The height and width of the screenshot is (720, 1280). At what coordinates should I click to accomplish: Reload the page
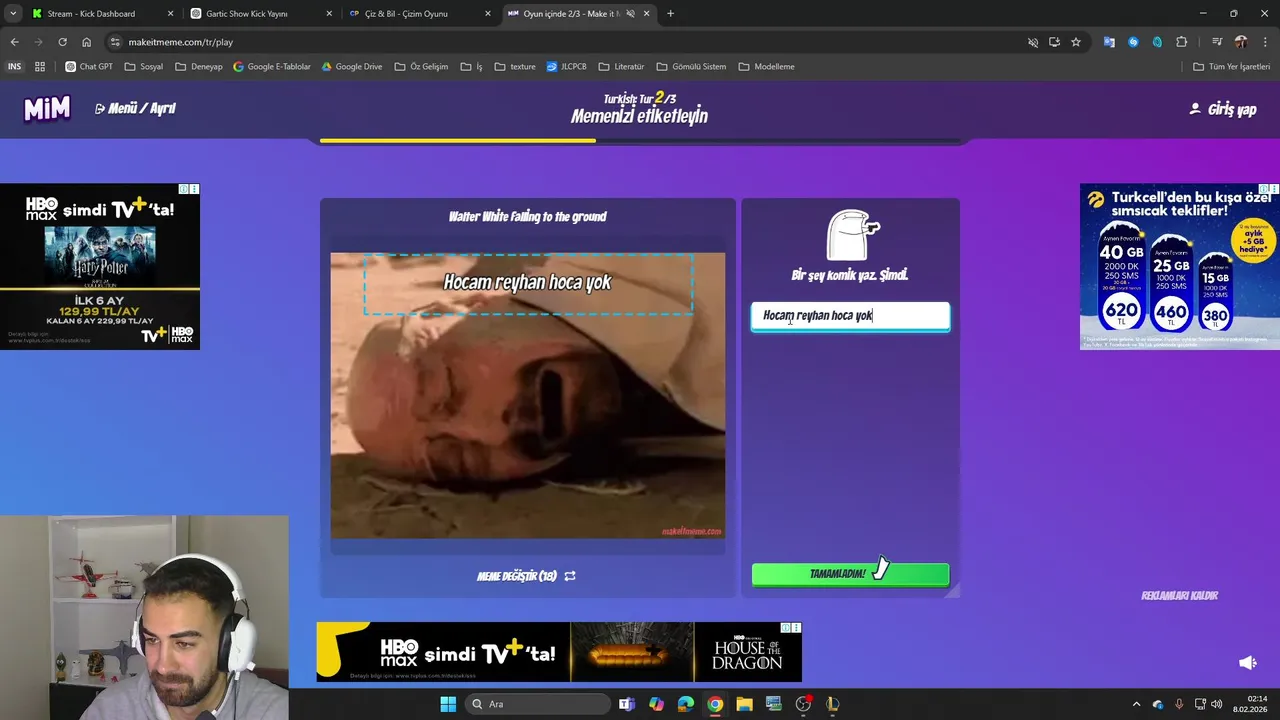coord(62,42)
